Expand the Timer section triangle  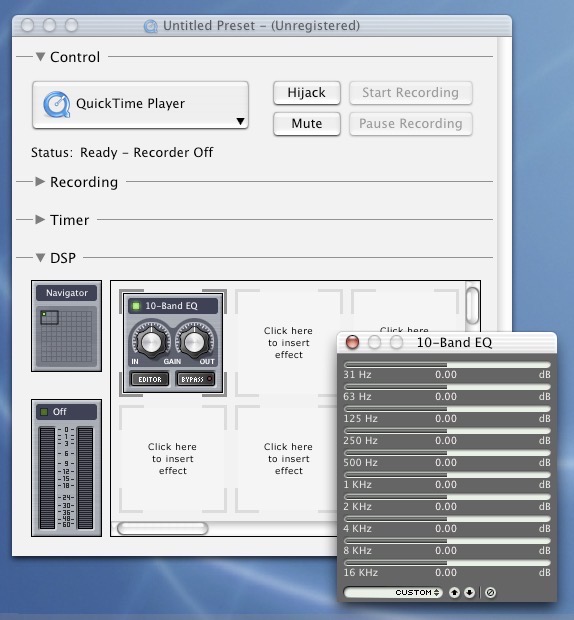coord(40,219)
